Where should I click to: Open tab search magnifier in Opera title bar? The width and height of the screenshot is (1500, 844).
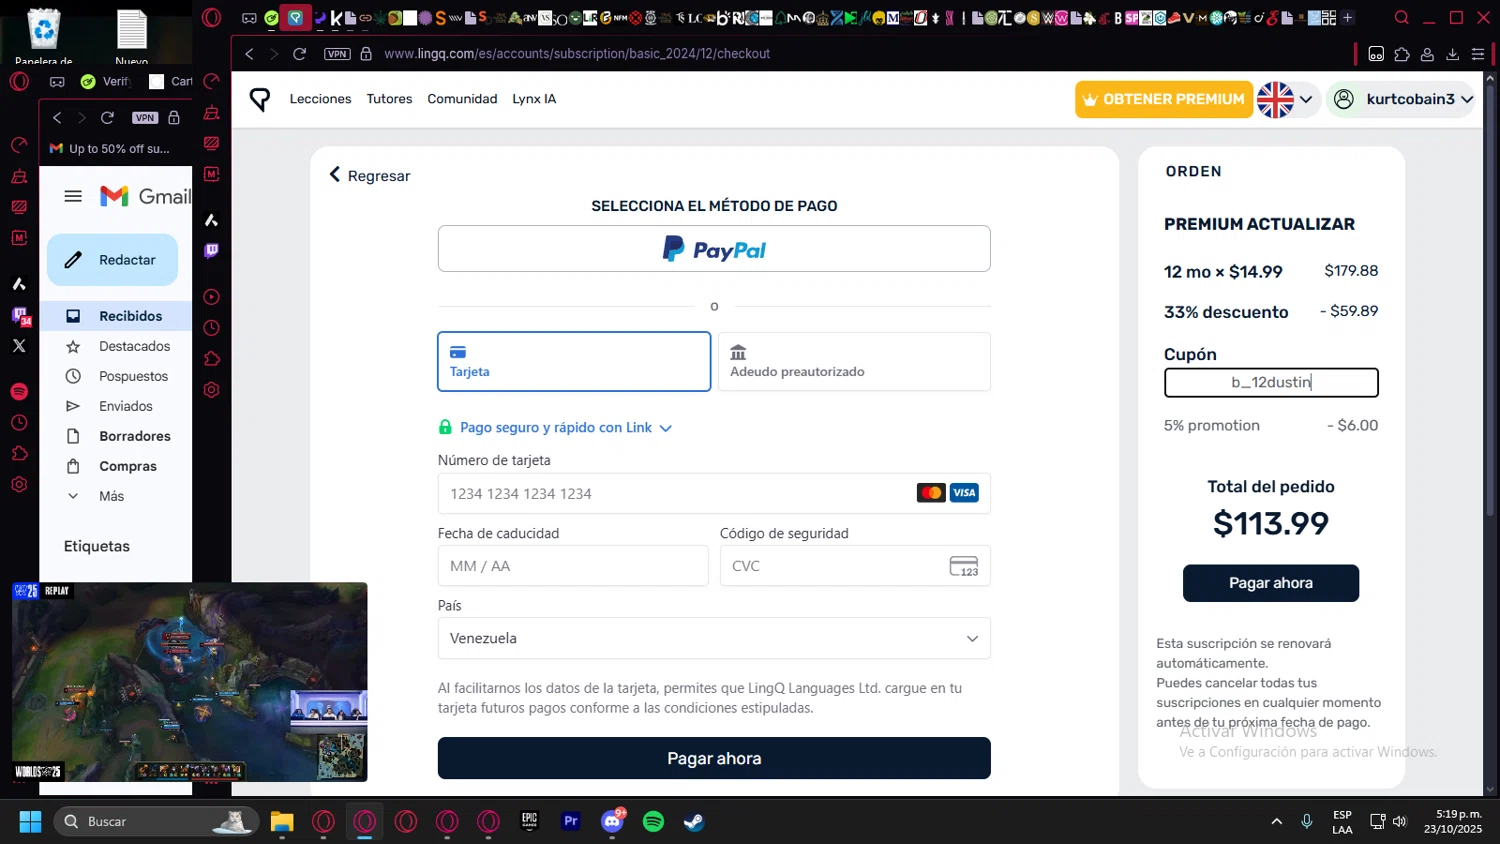pos(1402,18)
